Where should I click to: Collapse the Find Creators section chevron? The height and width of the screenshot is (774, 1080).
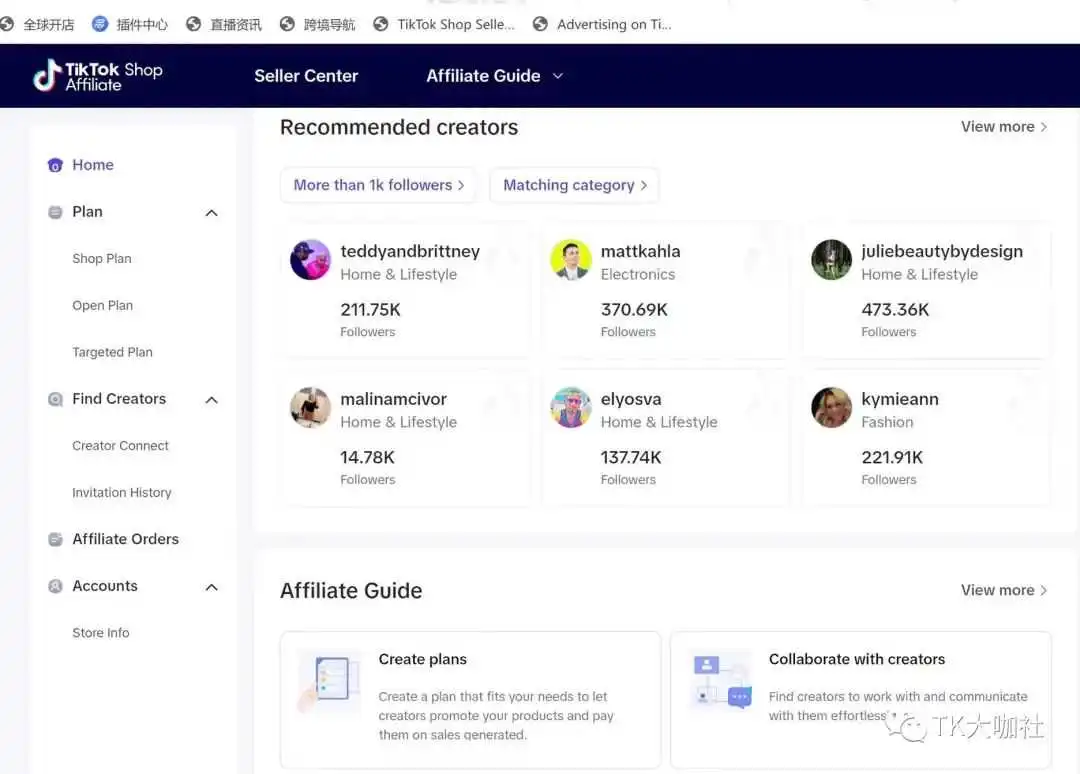(x=211, y=400)
